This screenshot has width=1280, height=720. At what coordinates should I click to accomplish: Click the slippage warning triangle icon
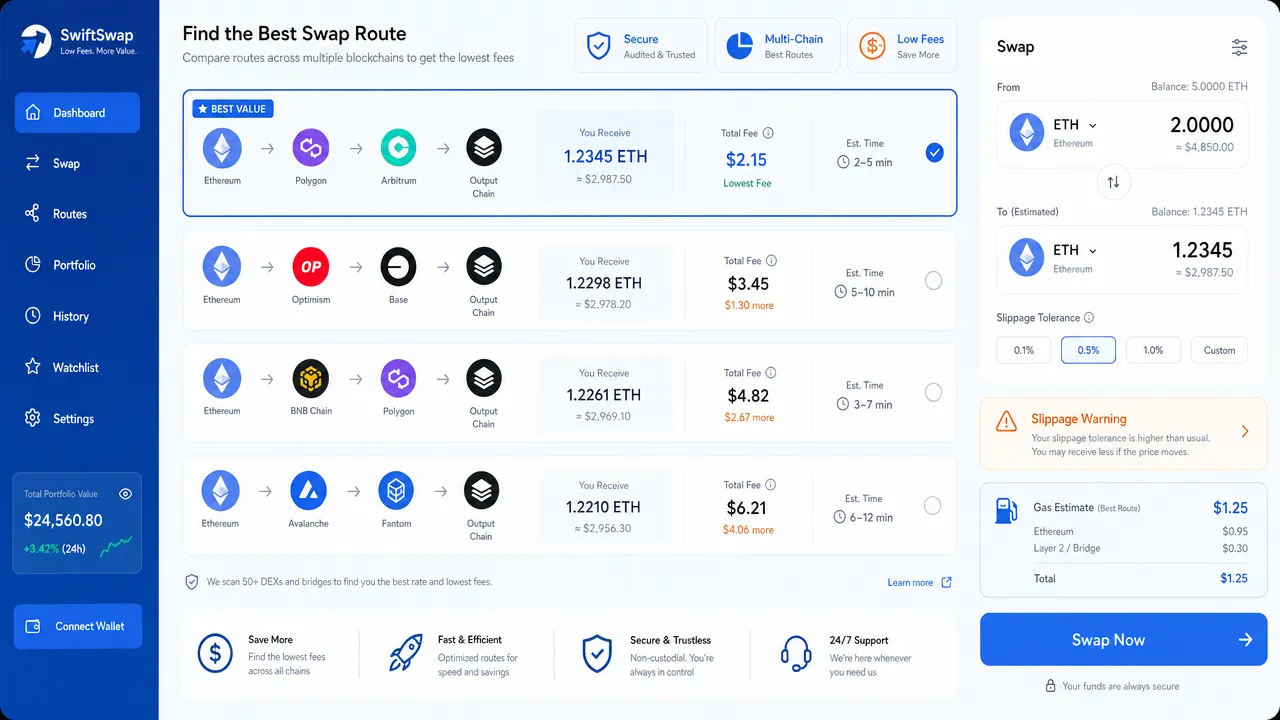(1006, 422)
